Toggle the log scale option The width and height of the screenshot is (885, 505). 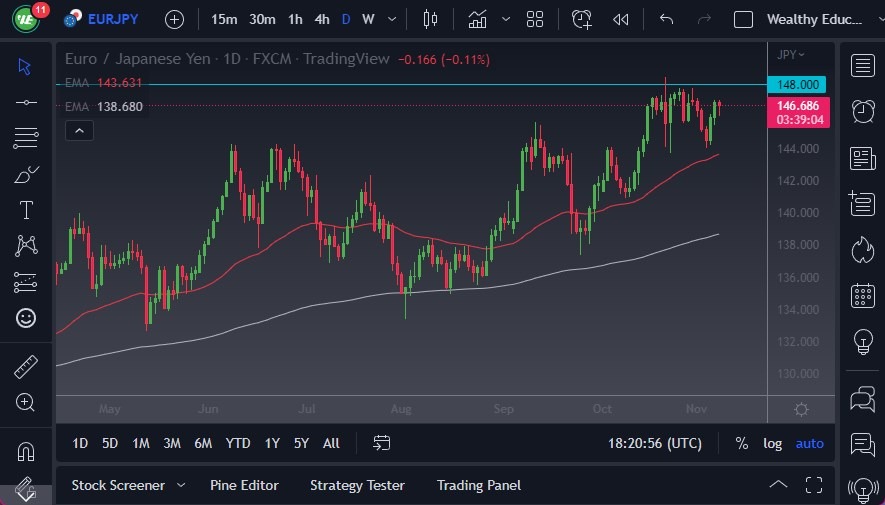pyautogui.click(x=773, y=443)
